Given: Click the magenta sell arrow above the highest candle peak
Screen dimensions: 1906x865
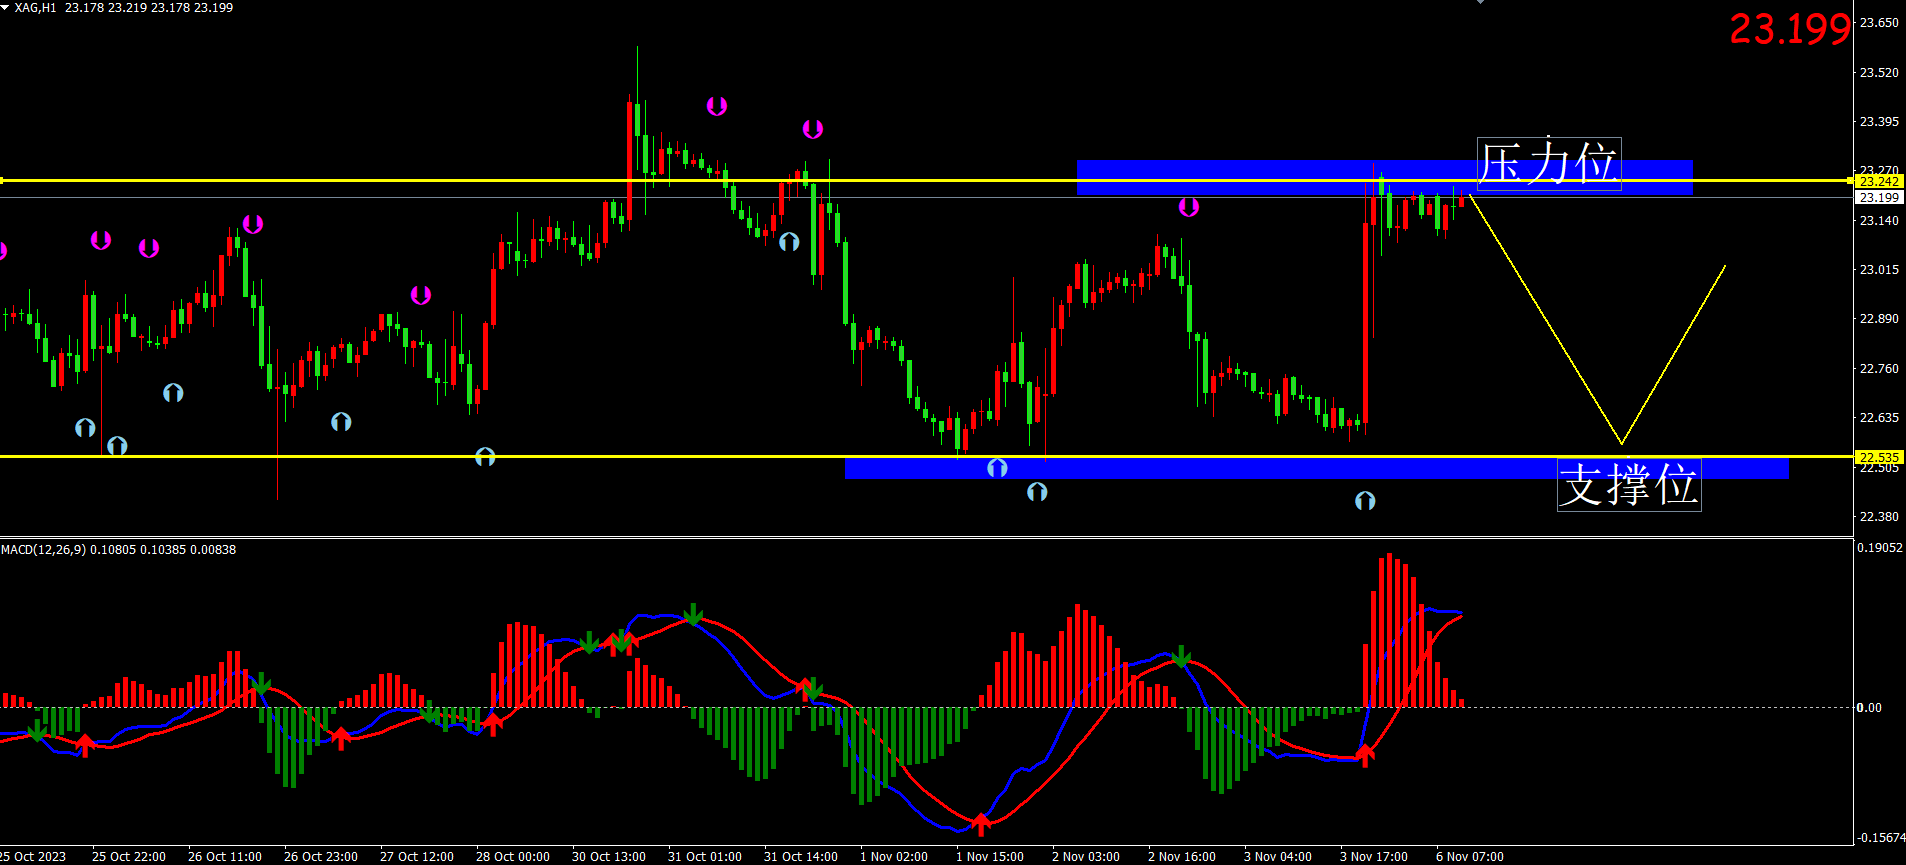Looking at the screenshot, I should pos(717,106).
